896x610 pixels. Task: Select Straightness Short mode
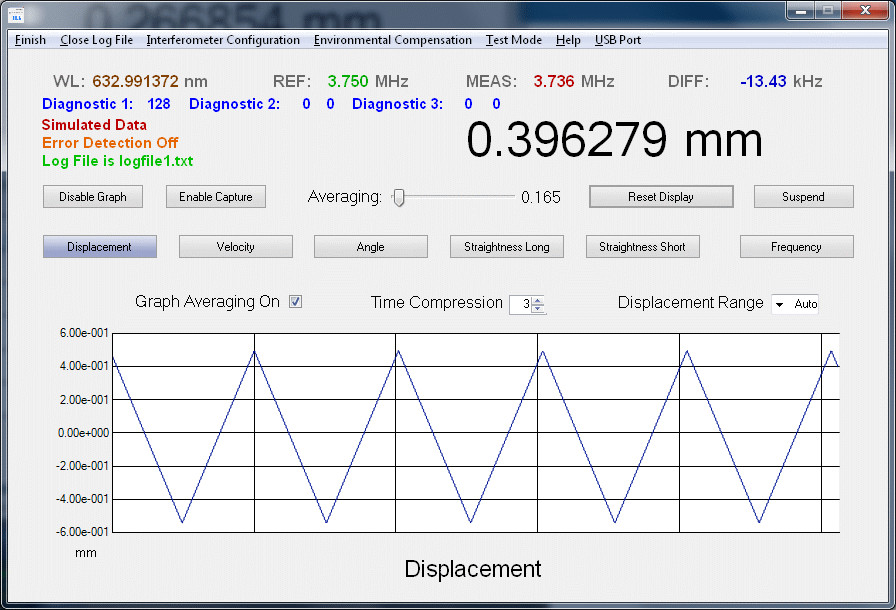click(642, 247)
